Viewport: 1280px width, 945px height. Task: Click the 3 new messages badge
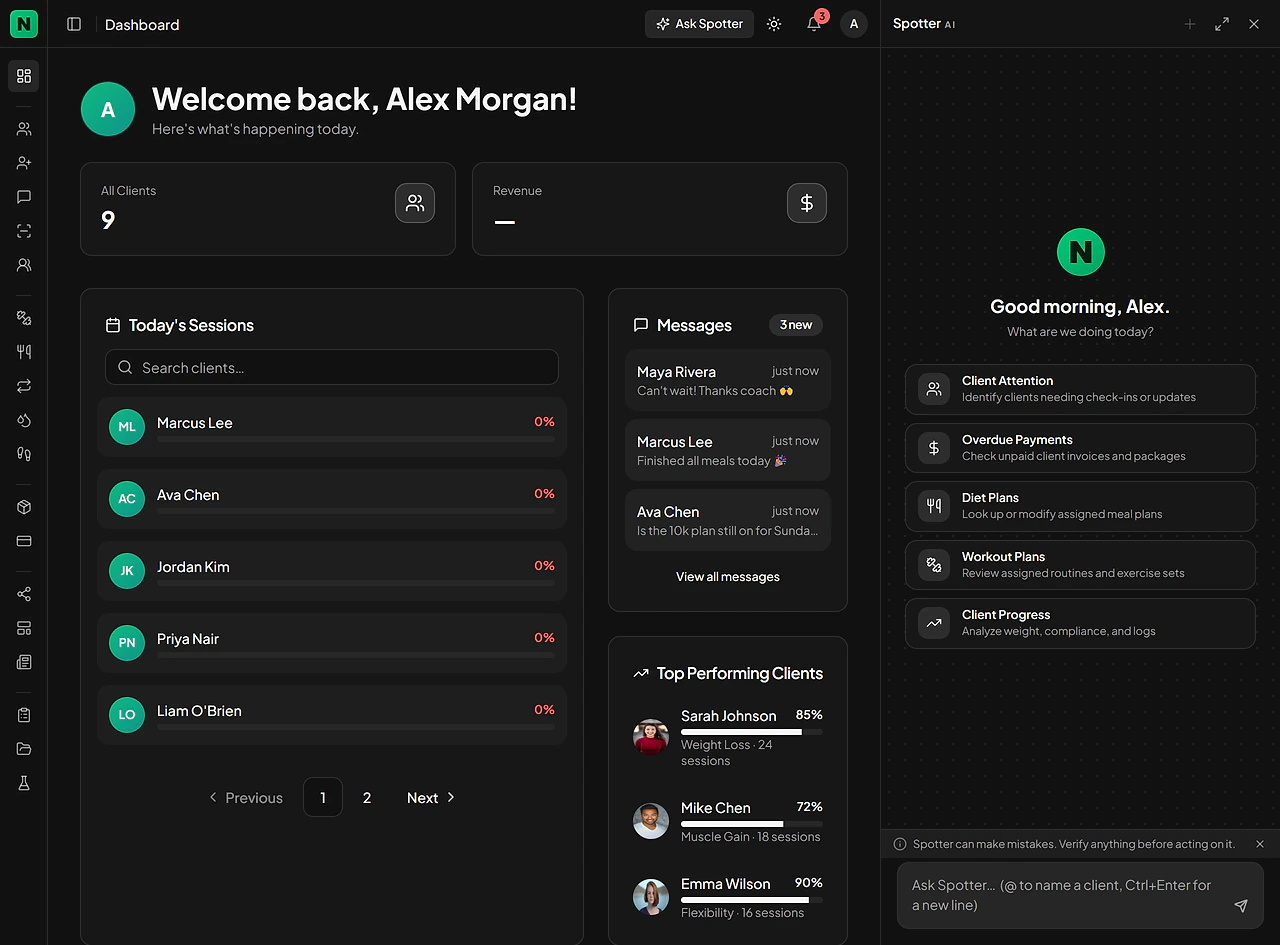coord(796,325)
